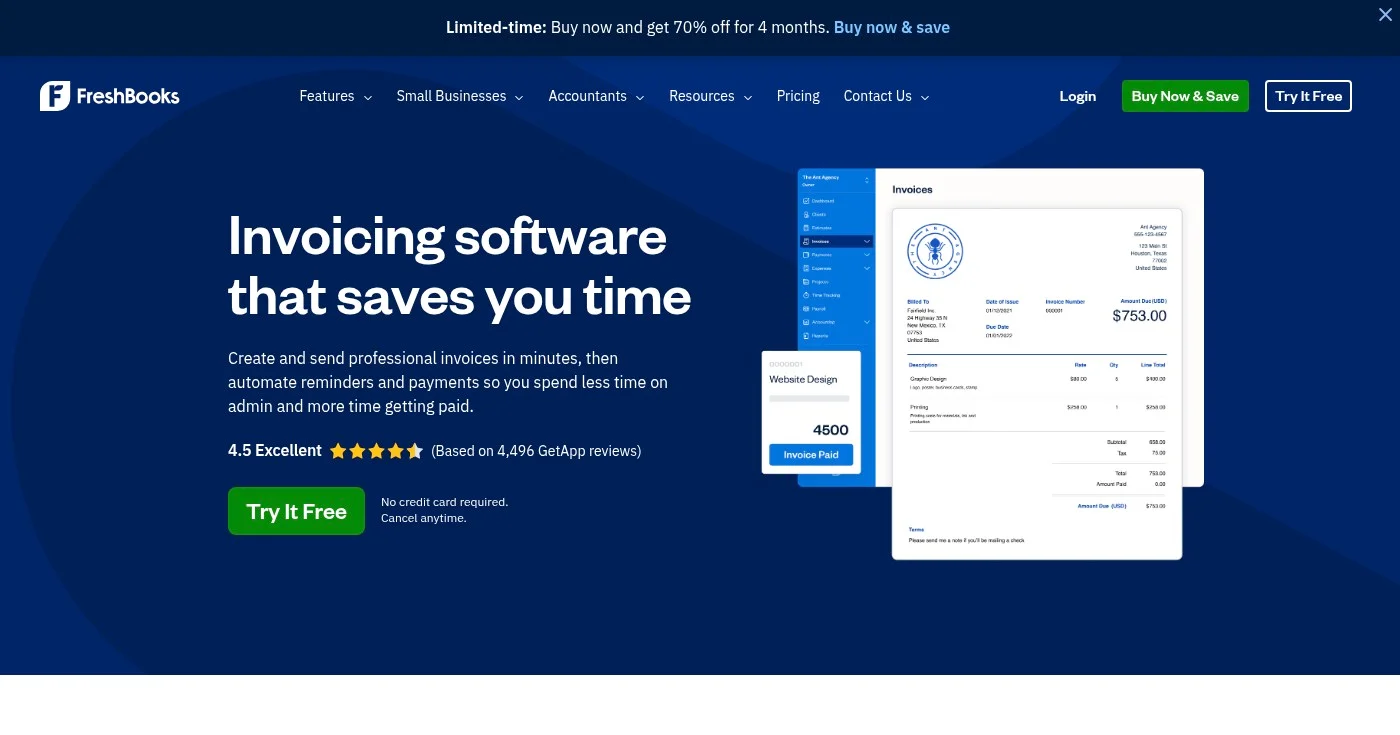Click the "No credit card required." text
Viewport: 1400px width, 735px height.
(445, 502)
